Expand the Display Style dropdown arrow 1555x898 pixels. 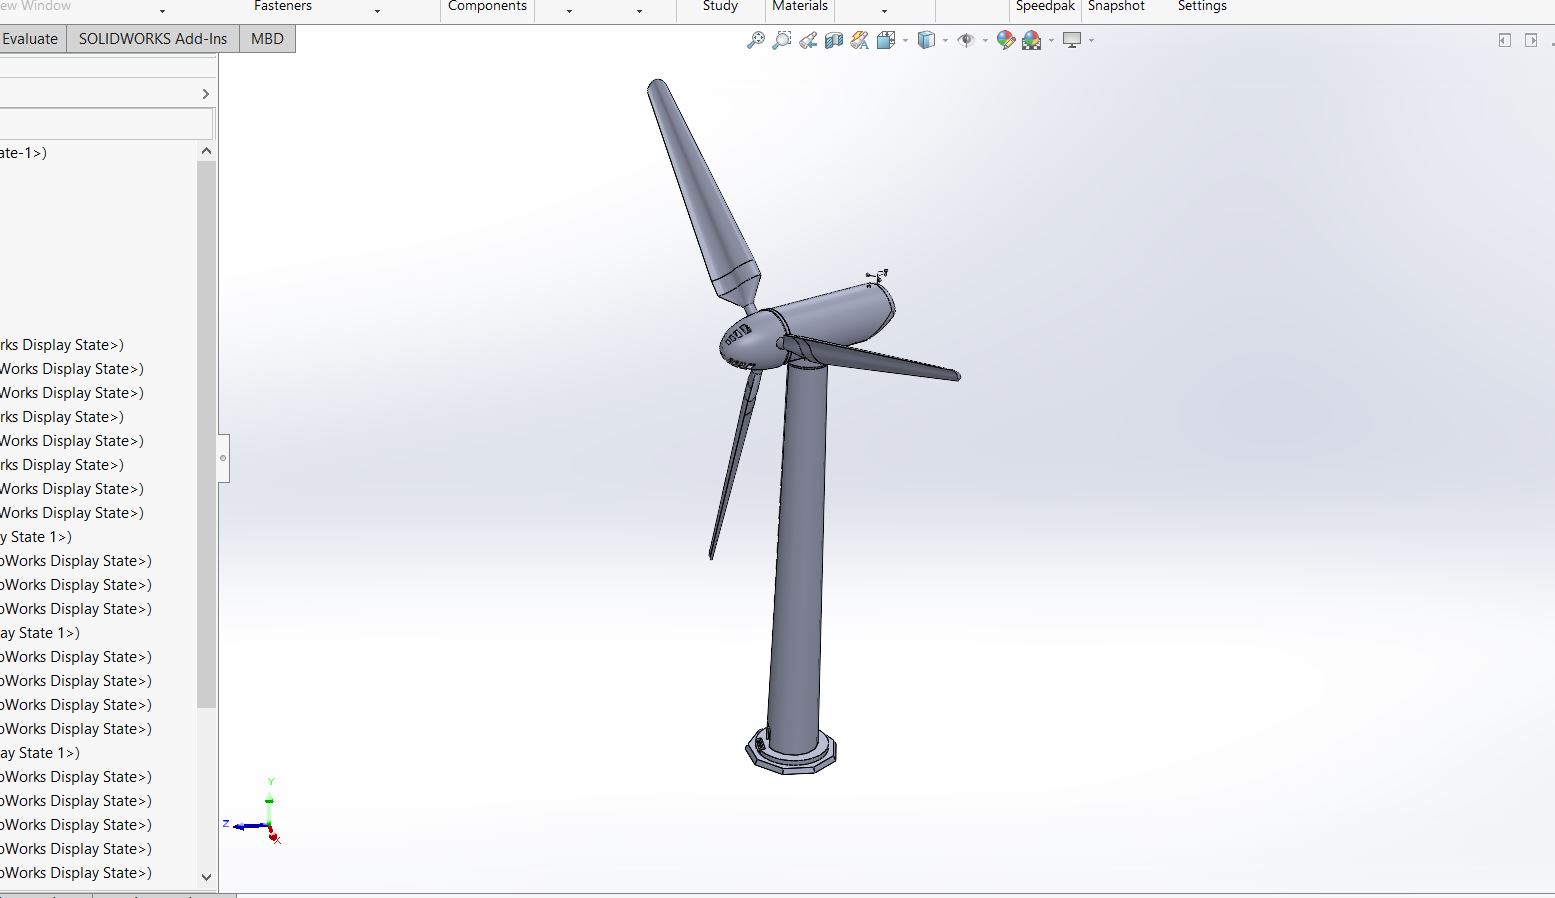[945, 40]
